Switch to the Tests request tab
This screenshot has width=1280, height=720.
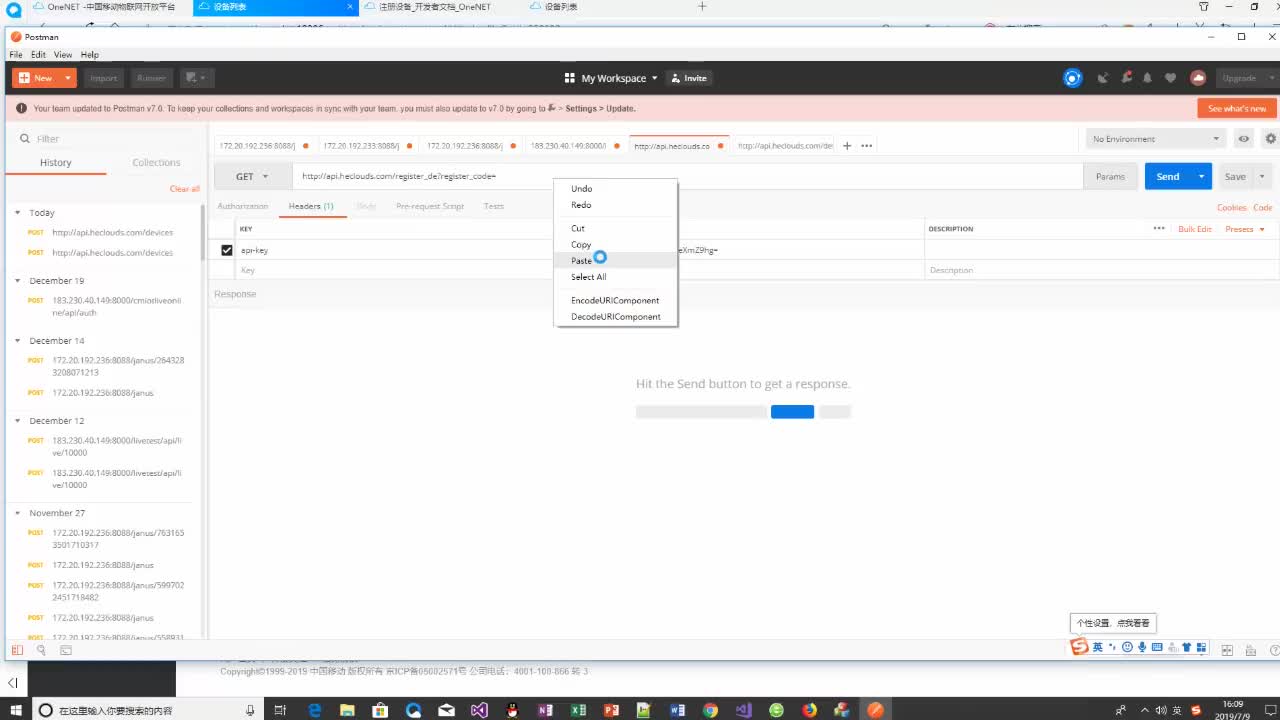pyautogui.click(x=494, y=206)
